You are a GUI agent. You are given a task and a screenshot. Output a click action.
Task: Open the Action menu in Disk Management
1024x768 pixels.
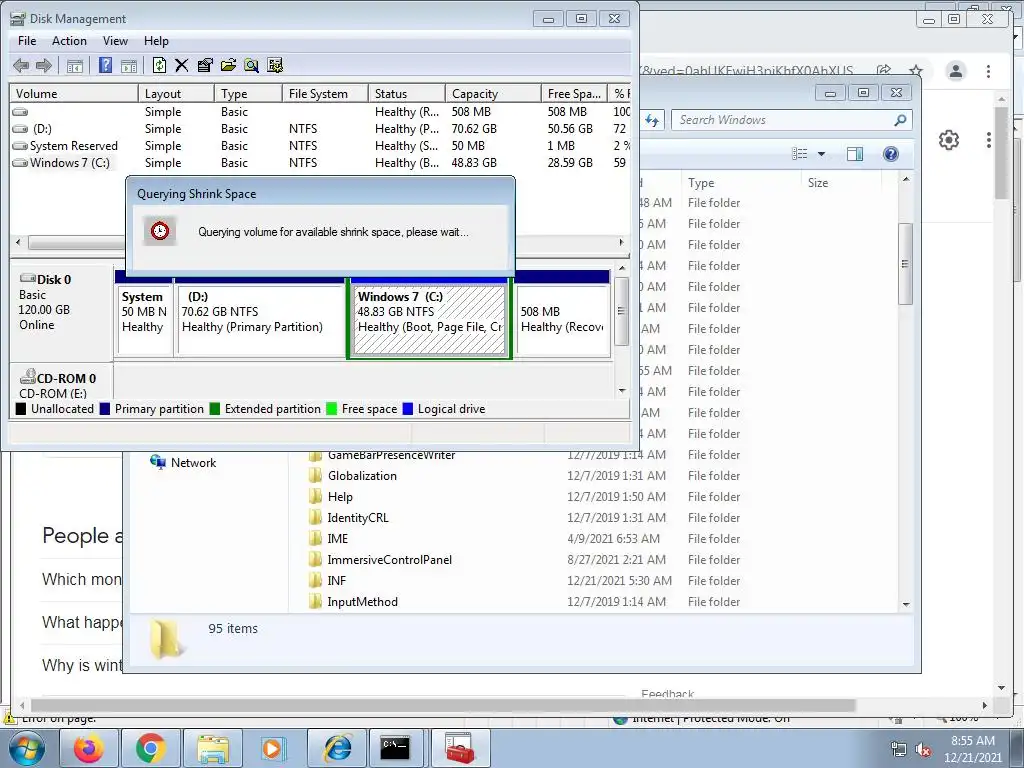pyautogui.click(x=69, y=40)
